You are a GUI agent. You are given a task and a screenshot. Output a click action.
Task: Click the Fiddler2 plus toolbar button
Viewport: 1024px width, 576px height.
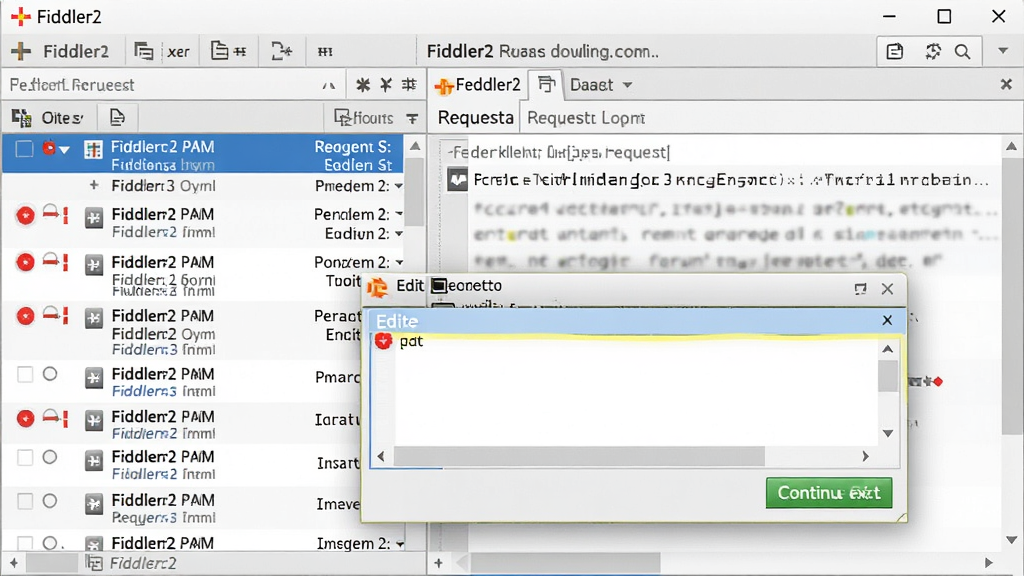pyautogui.click(x=59, y=51)
